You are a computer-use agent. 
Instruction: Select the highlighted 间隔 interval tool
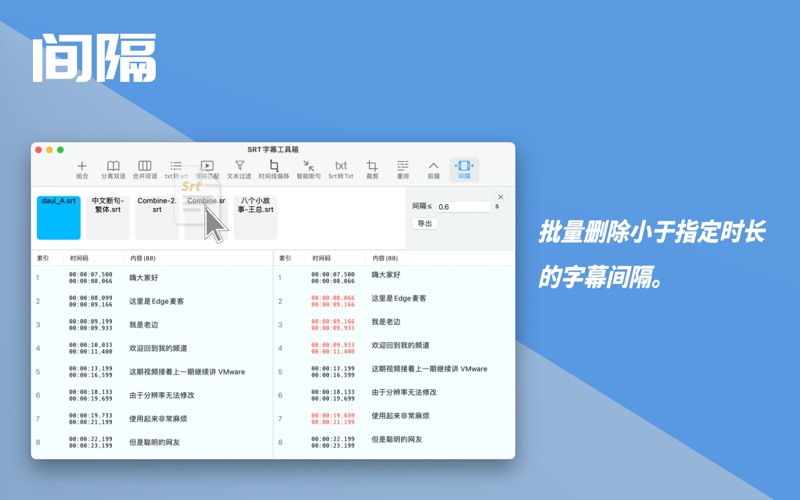point(464,169)
